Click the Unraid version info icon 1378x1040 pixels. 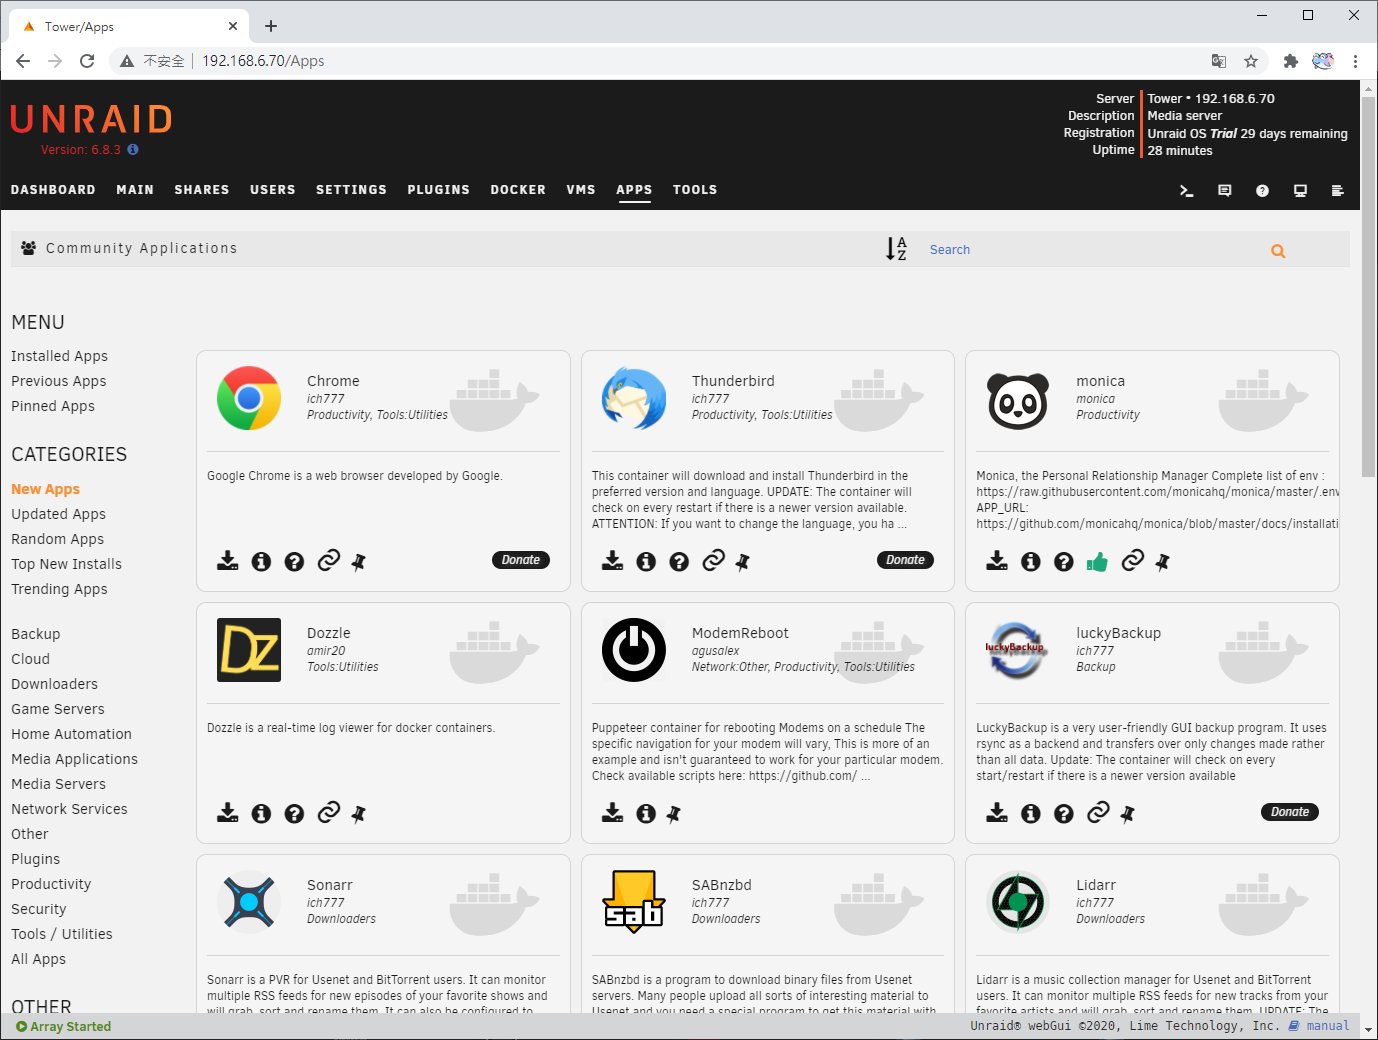point(133,150)
